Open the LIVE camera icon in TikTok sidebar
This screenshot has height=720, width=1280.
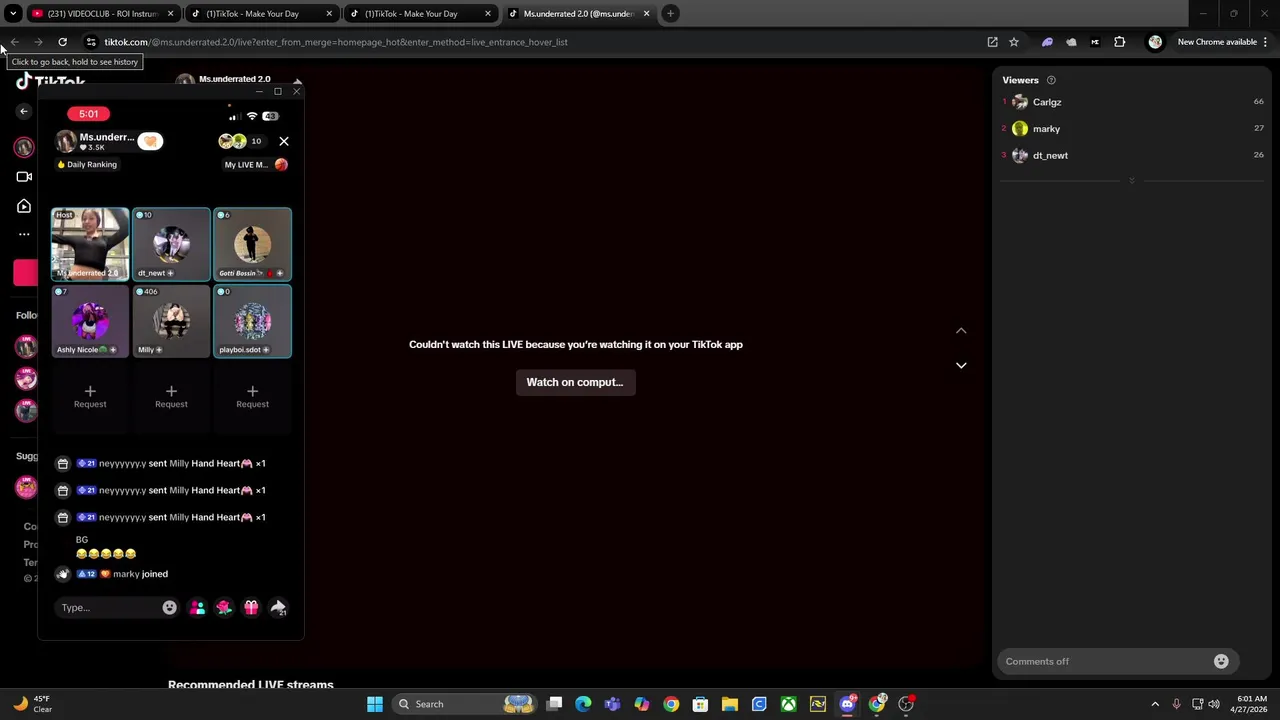[x=24, y=177]
